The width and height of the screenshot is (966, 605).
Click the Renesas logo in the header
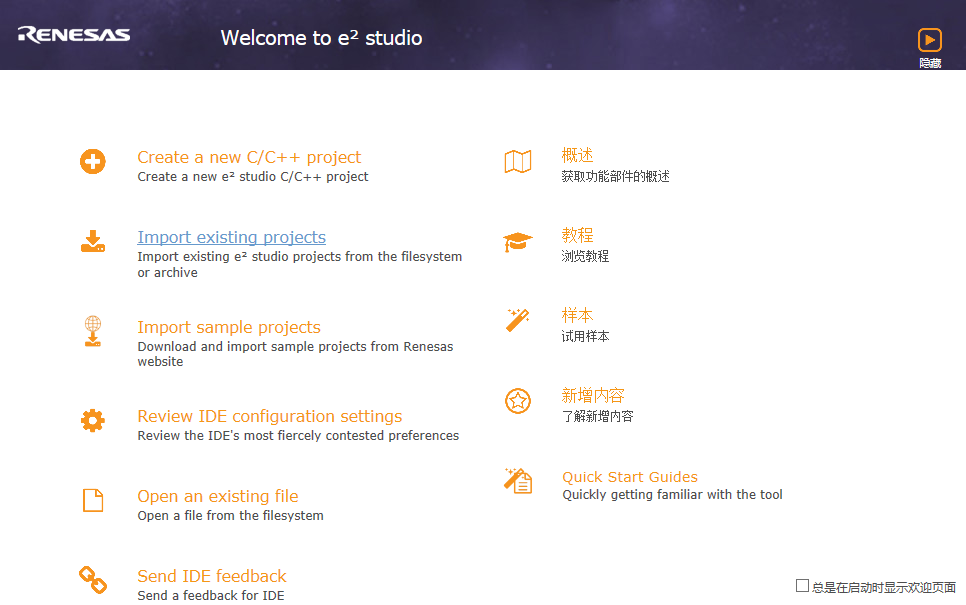(x=74, y=35)
